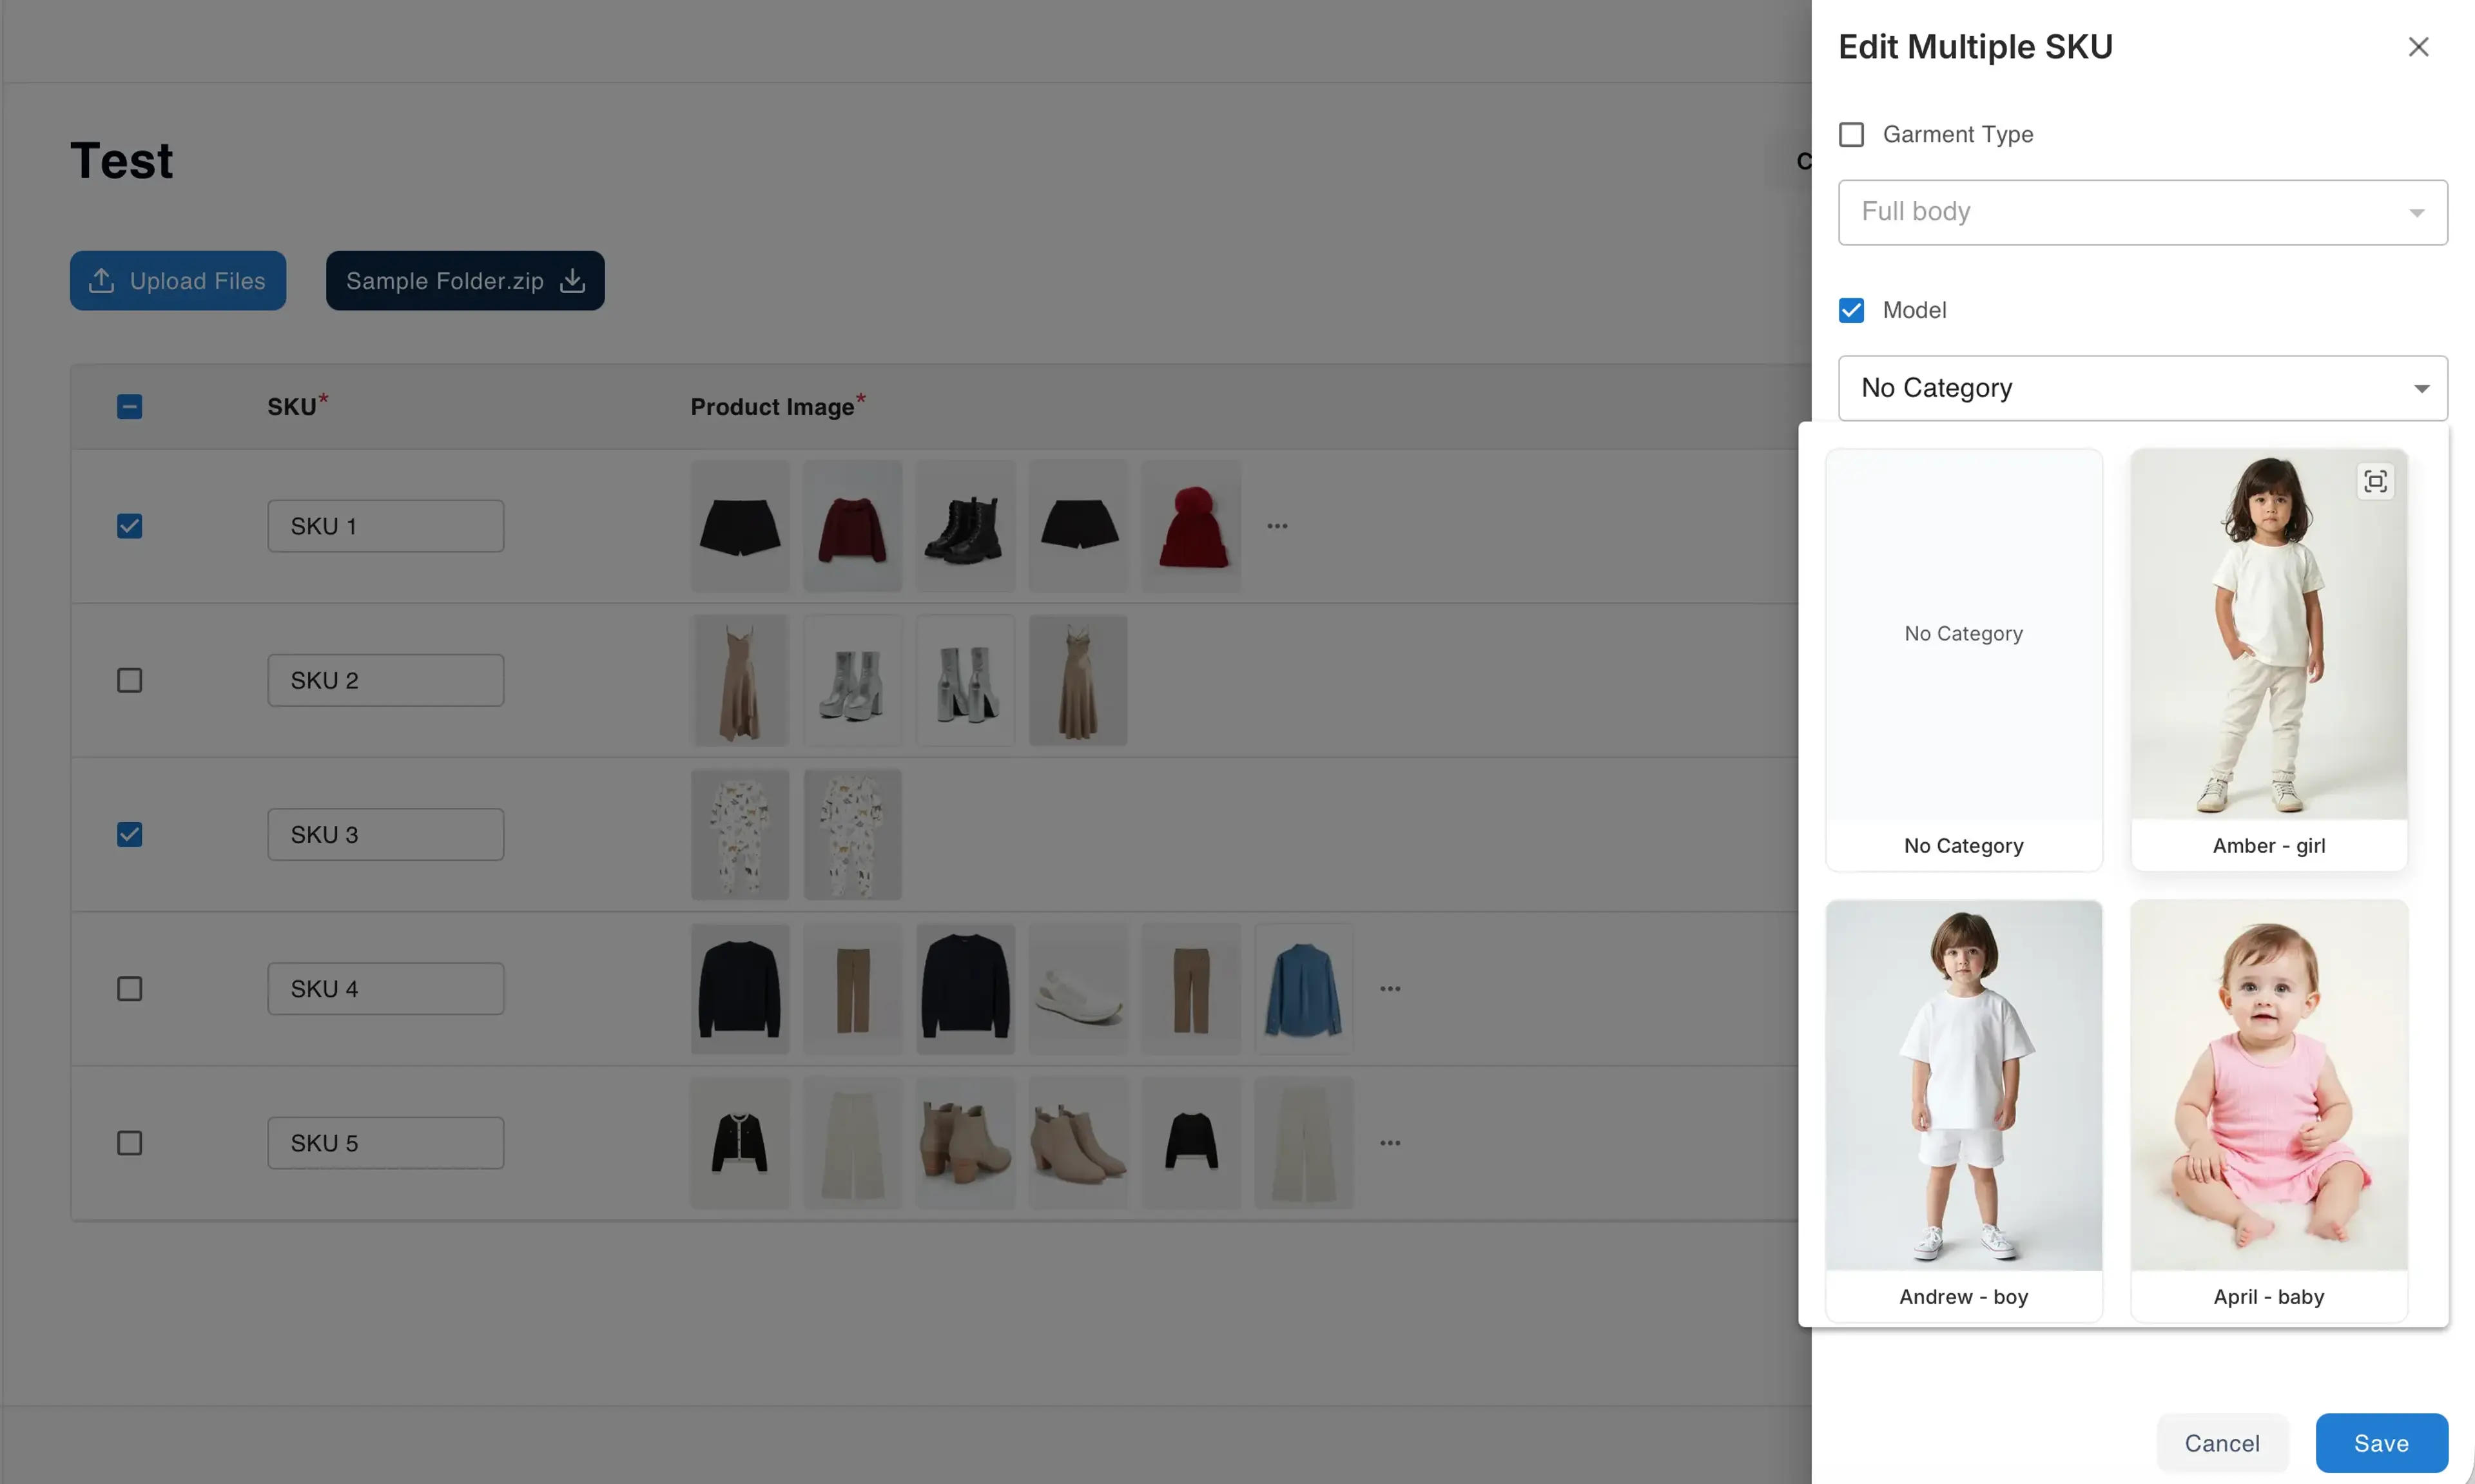
Task: Download Sample Folder.zip
Action: point(465,281)
